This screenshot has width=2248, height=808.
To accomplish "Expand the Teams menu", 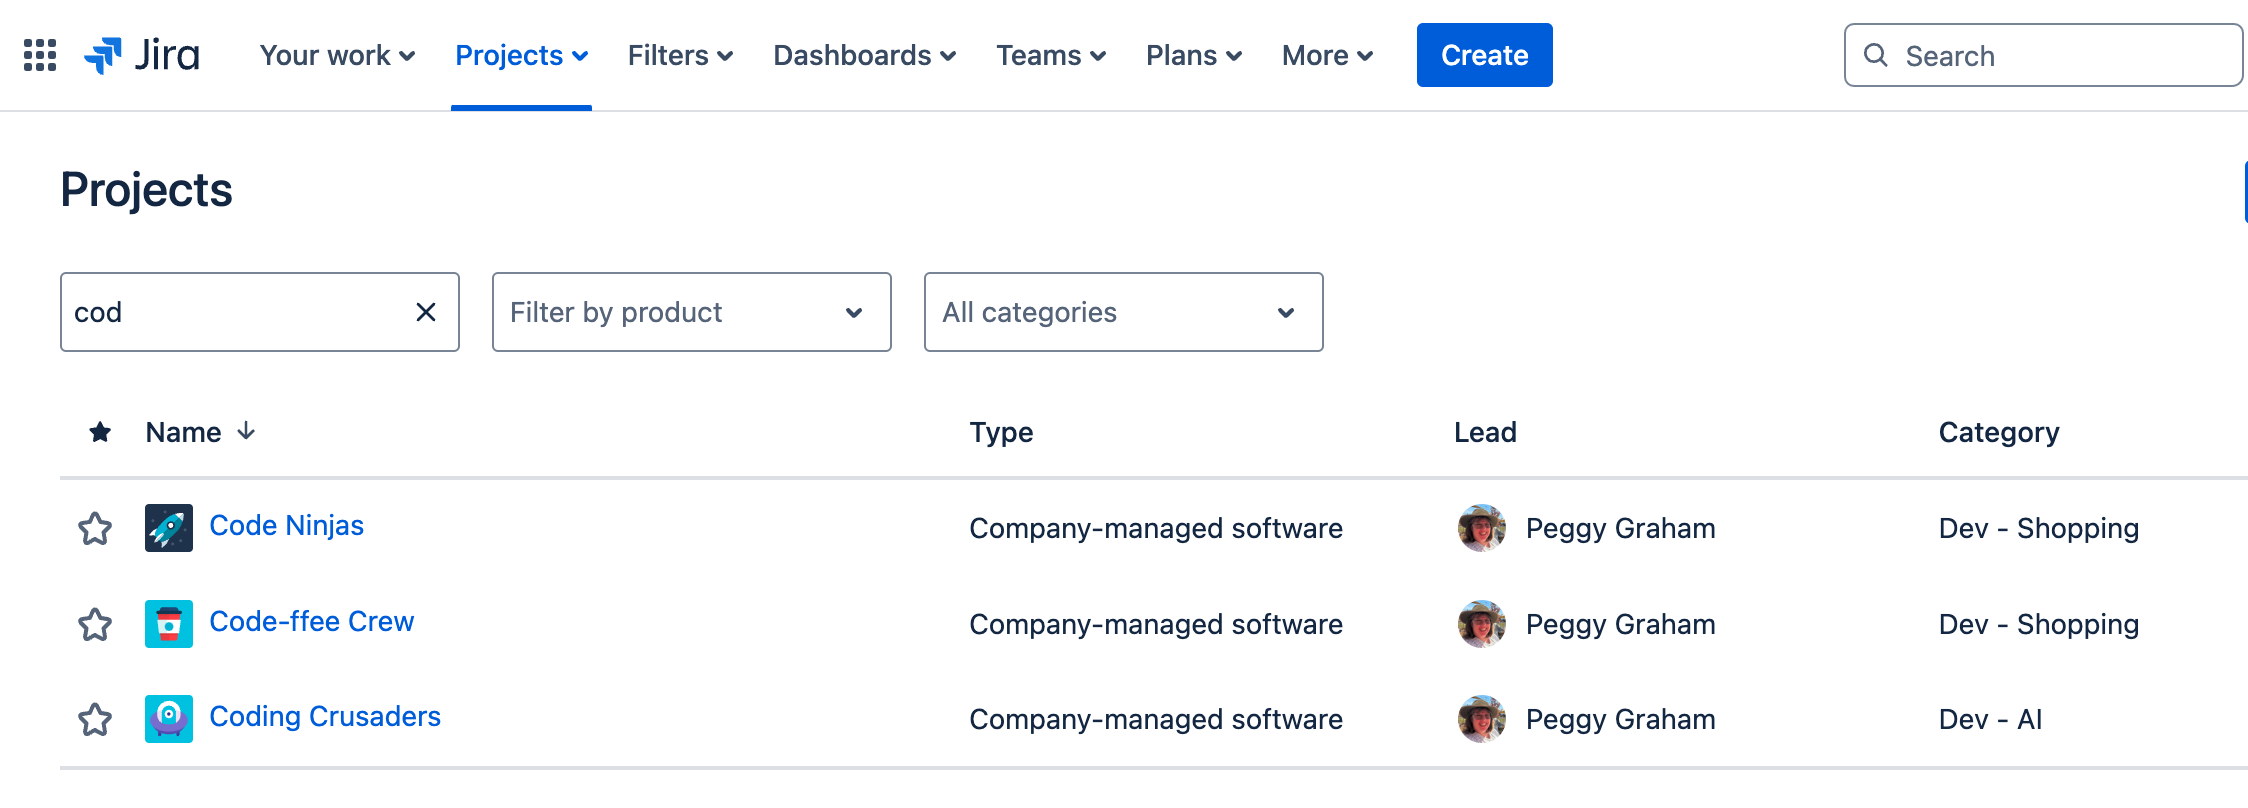I will tap(1051, 55).
